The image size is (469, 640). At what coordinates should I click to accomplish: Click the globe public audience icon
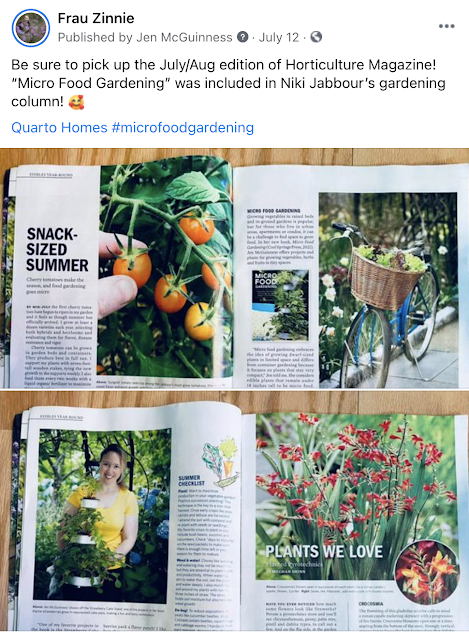(x=316, y=37)
